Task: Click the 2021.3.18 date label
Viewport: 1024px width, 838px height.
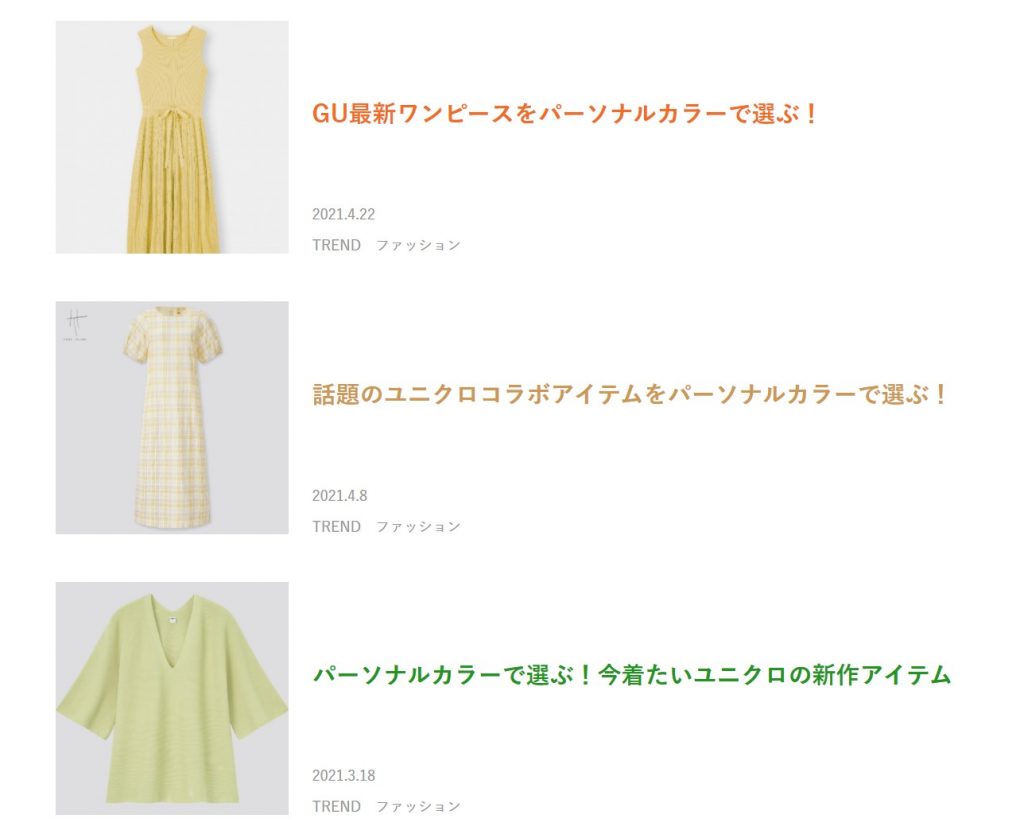Action: click(344, 775)
